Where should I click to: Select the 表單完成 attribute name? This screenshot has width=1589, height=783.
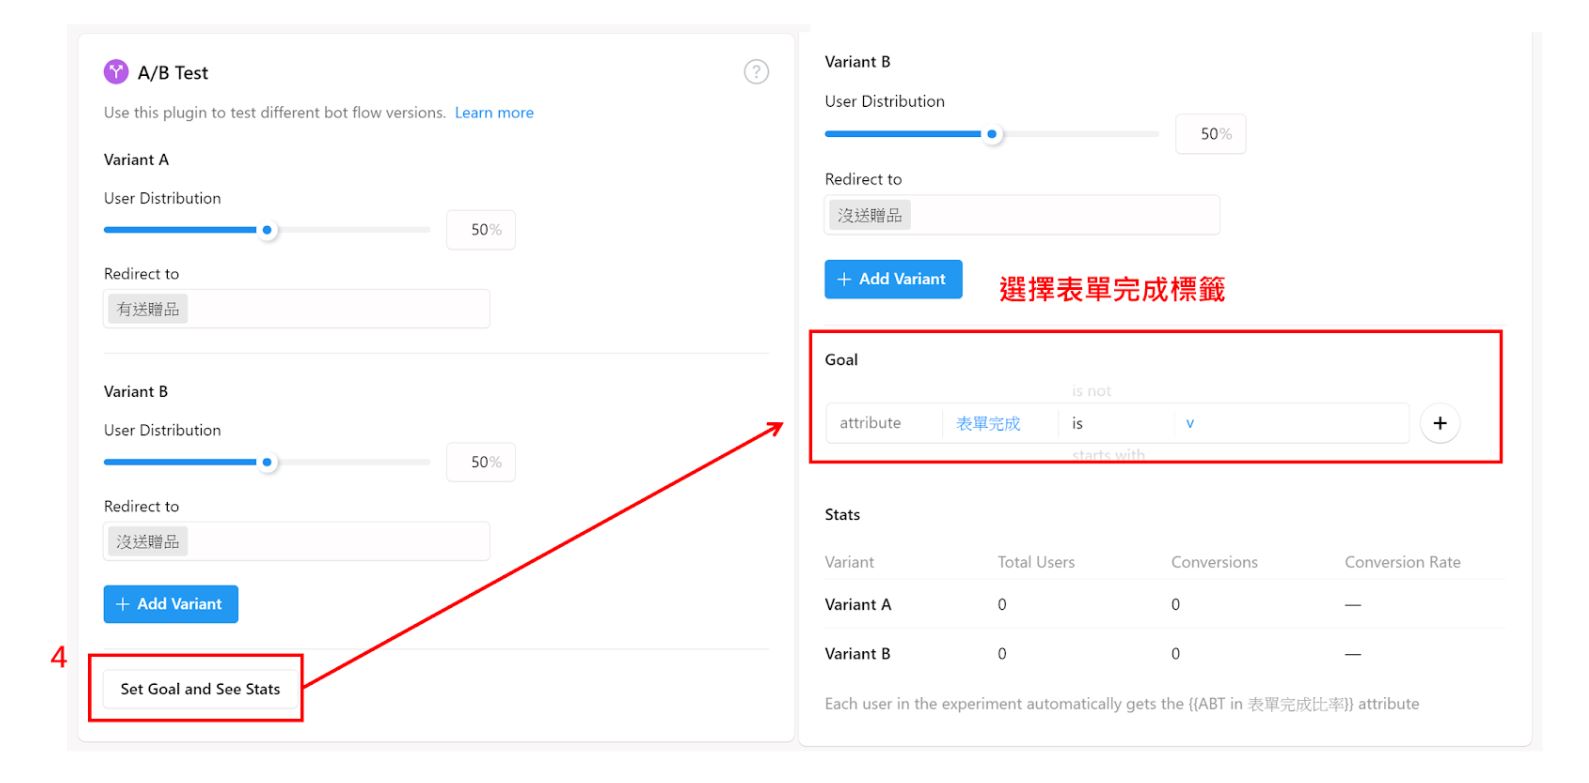click(988, 423)
